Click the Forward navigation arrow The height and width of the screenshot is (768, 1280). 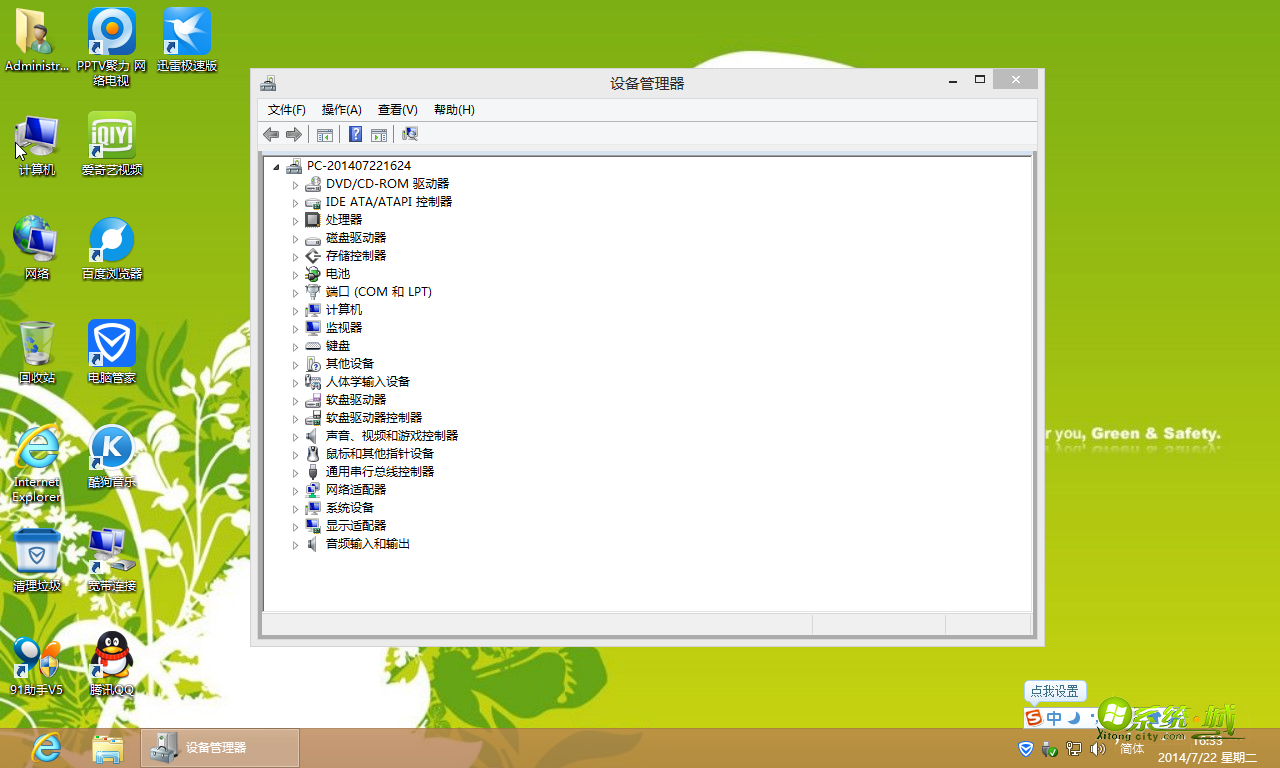tap(294, 134)
